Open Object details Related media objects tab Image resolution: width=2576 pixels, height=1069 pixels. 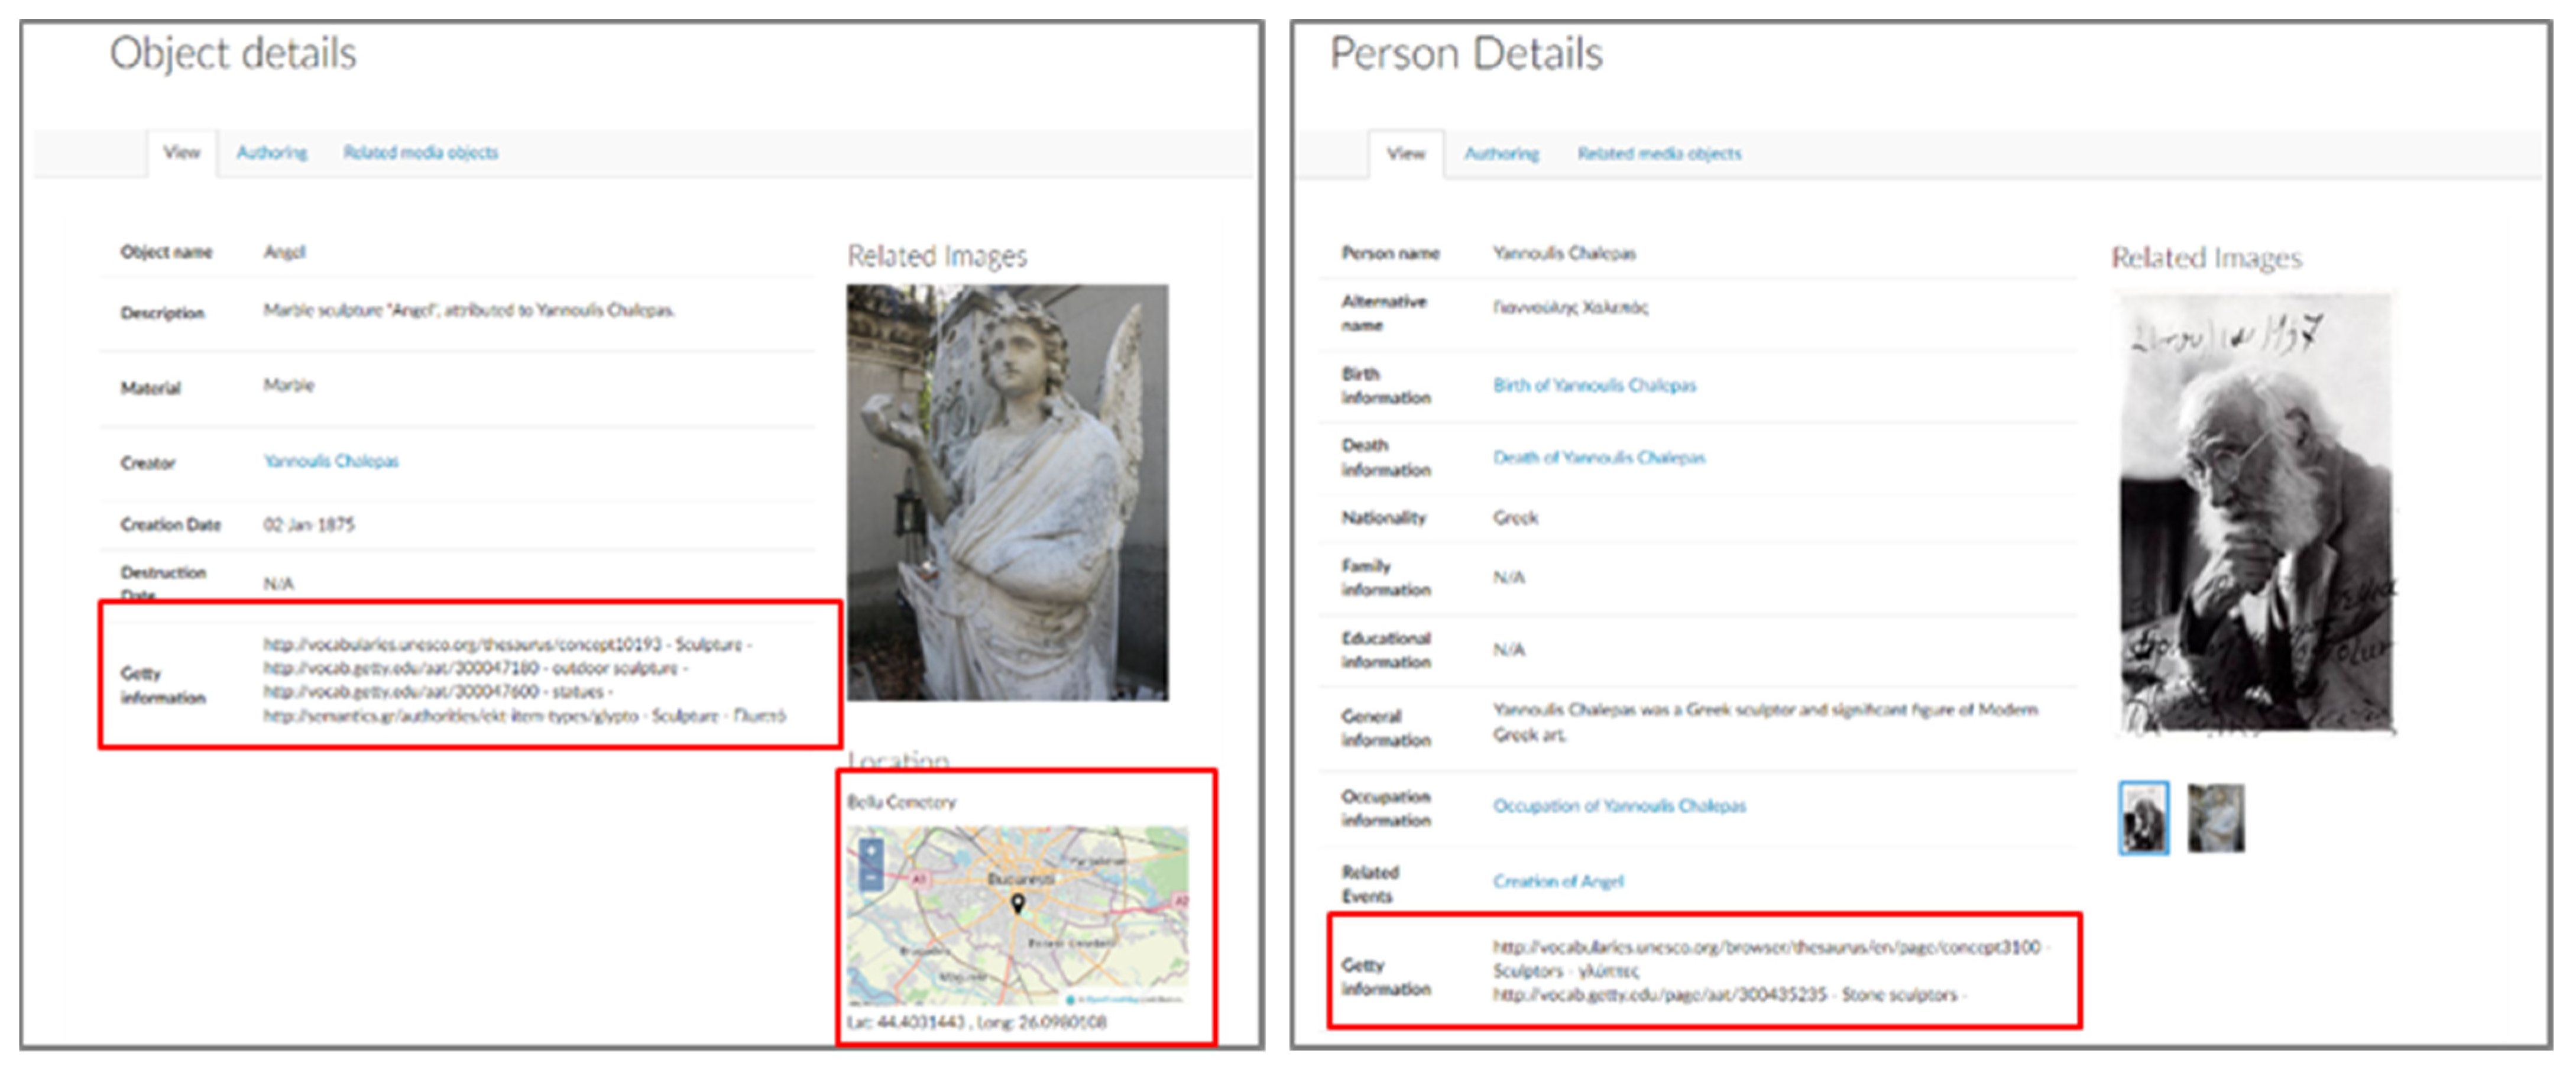[x=420, y=152]
